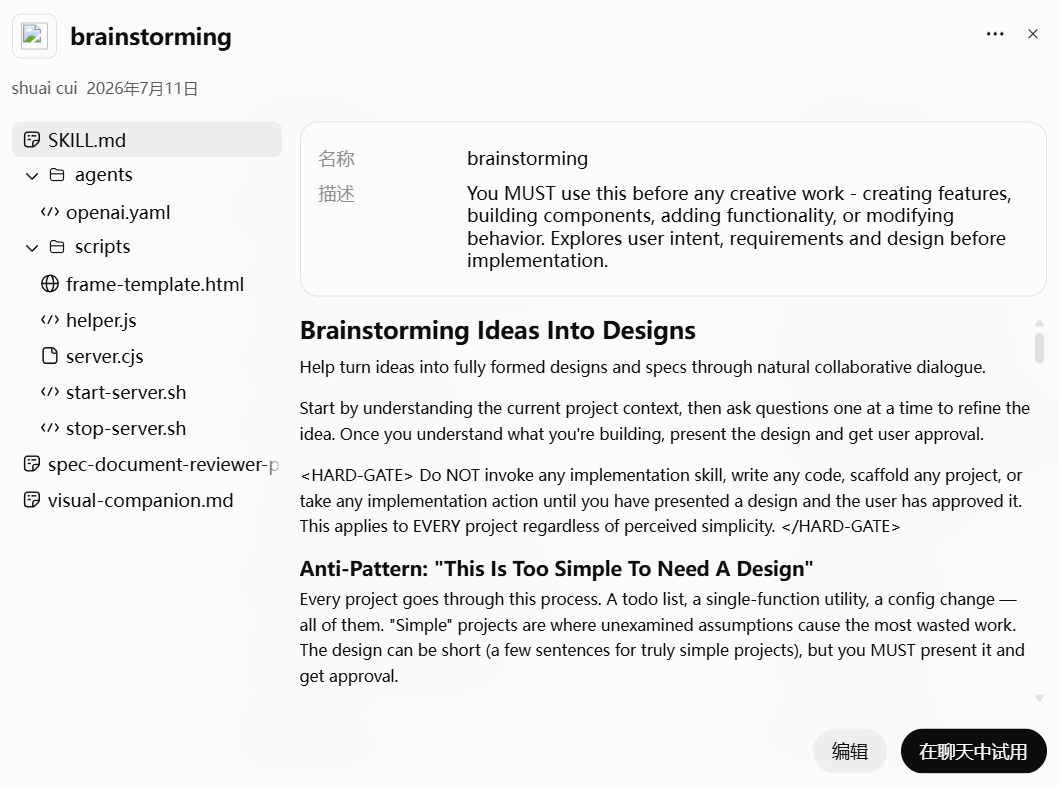Click the globe icon for frame-template.html
1059x787 pixels.
click(50, 284)
